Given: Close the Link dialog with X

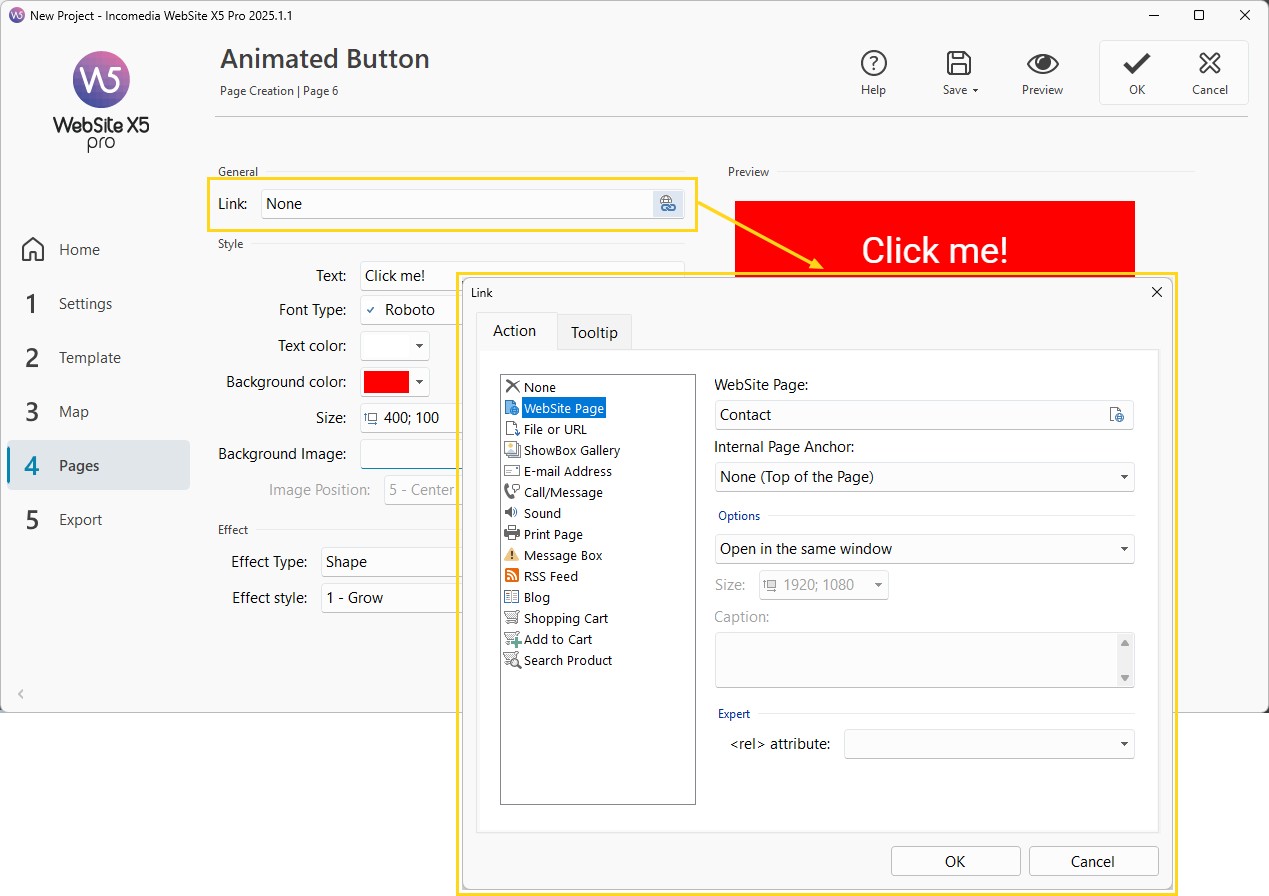Looking at the screenshot, I should pyautogui.click(x=1157, y=292).
